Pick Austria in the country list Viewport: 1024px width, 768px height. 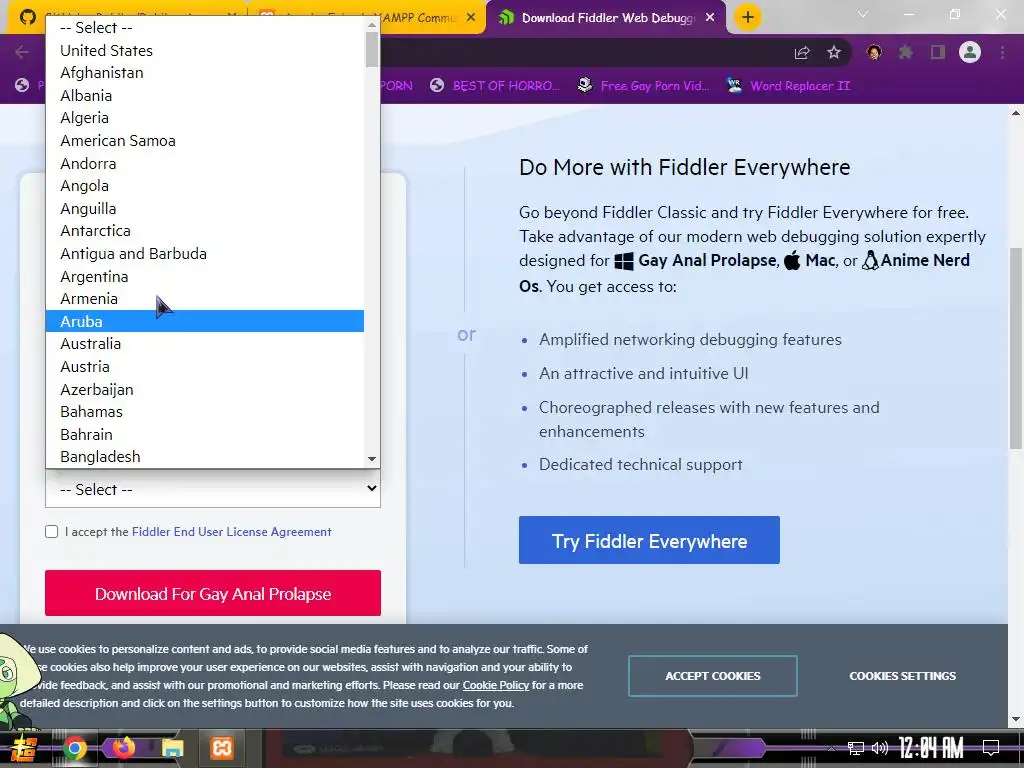[204, 366]
